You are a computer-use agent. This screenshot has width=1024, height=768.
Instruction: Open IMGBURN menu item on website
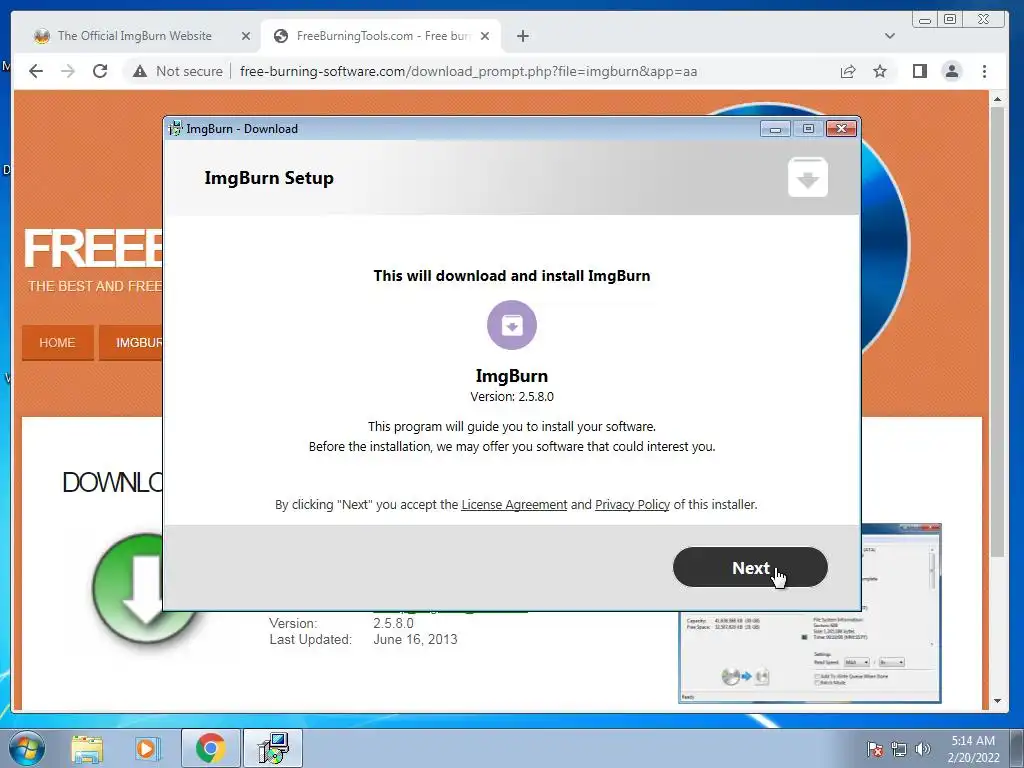click(131, 342)
